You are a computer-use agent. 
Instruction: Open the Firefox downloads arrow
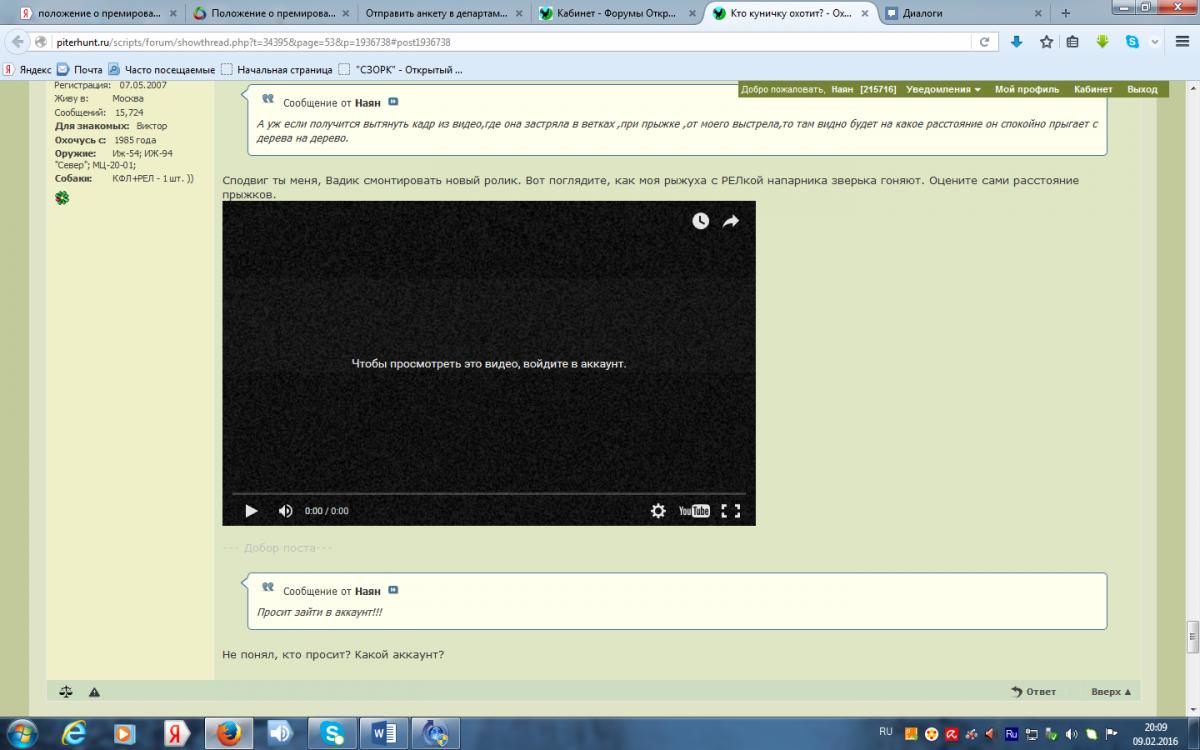[1016, 42]
